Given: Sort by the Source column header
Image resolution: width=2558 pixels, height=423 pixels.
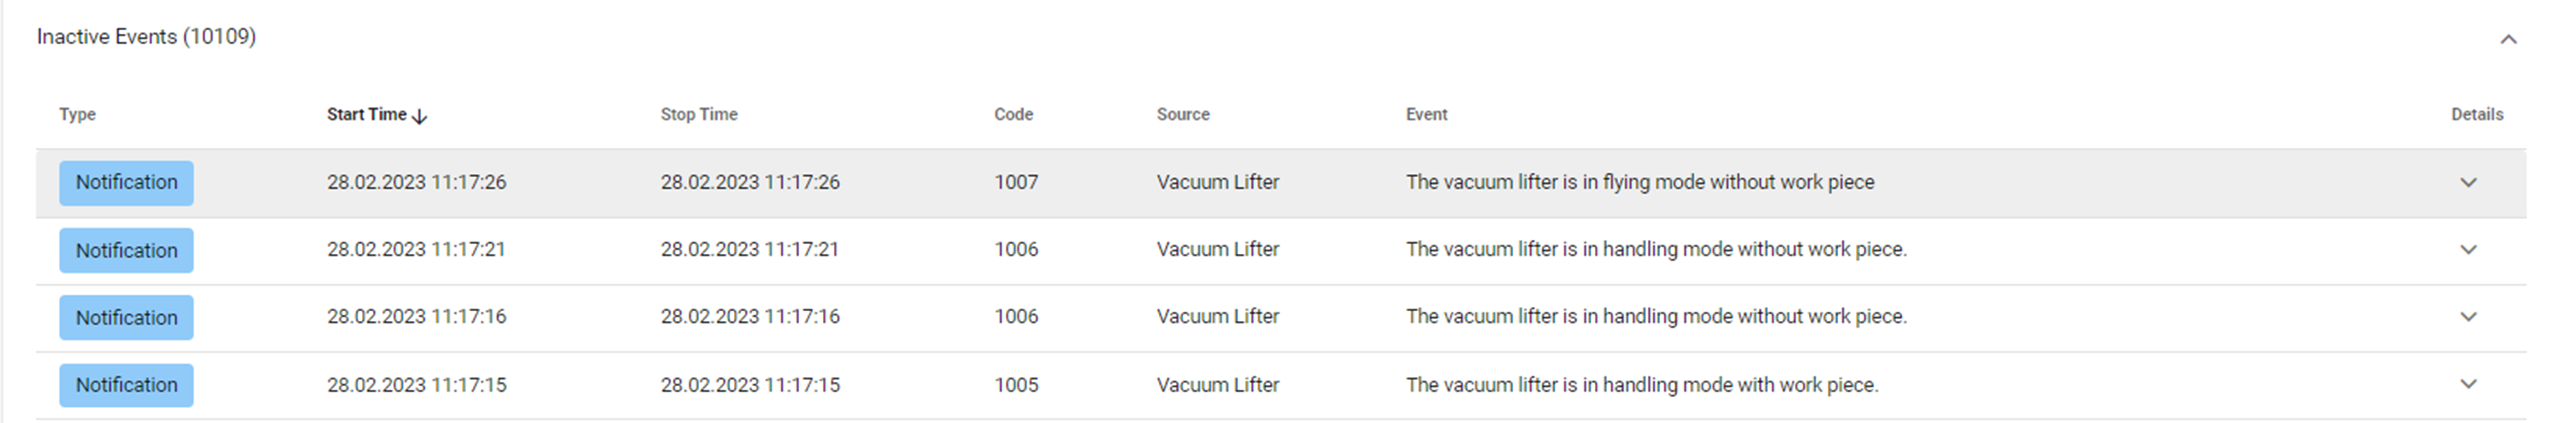Looking at the screenshot, I should pos(1182,114).
